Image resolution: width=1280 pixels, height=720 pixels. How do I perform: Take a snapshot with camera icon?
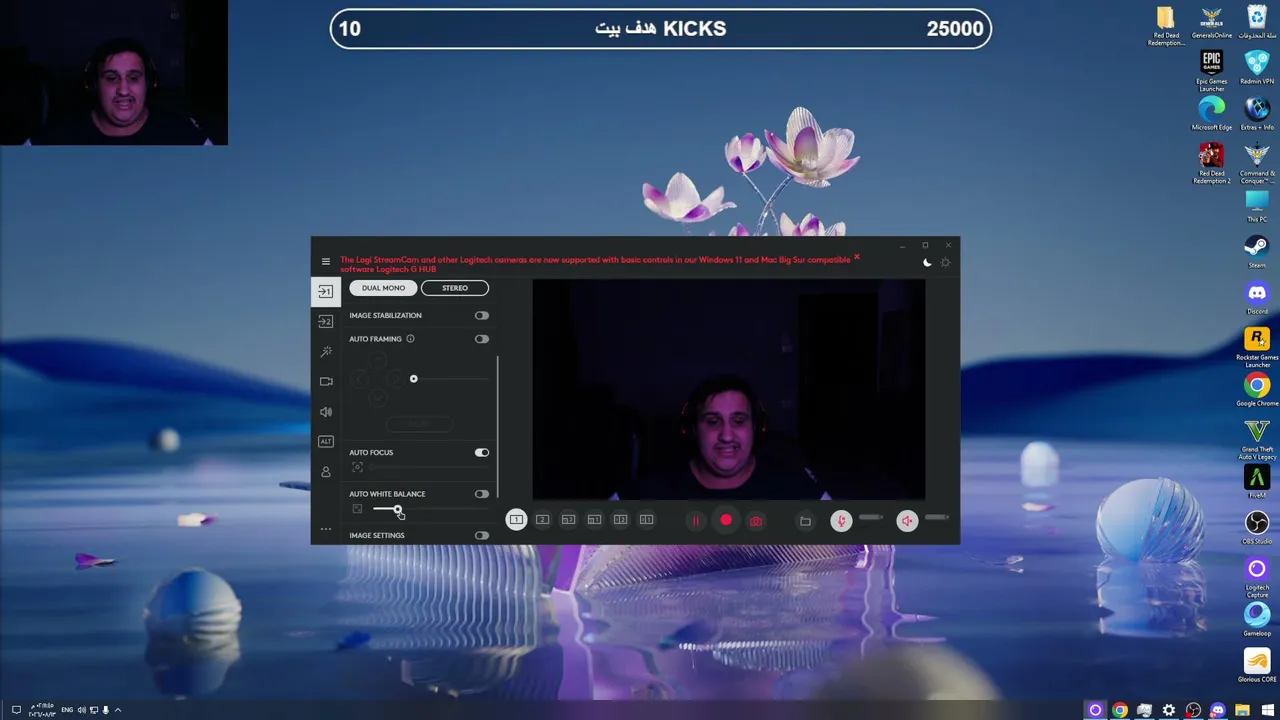tap(756, 521)
